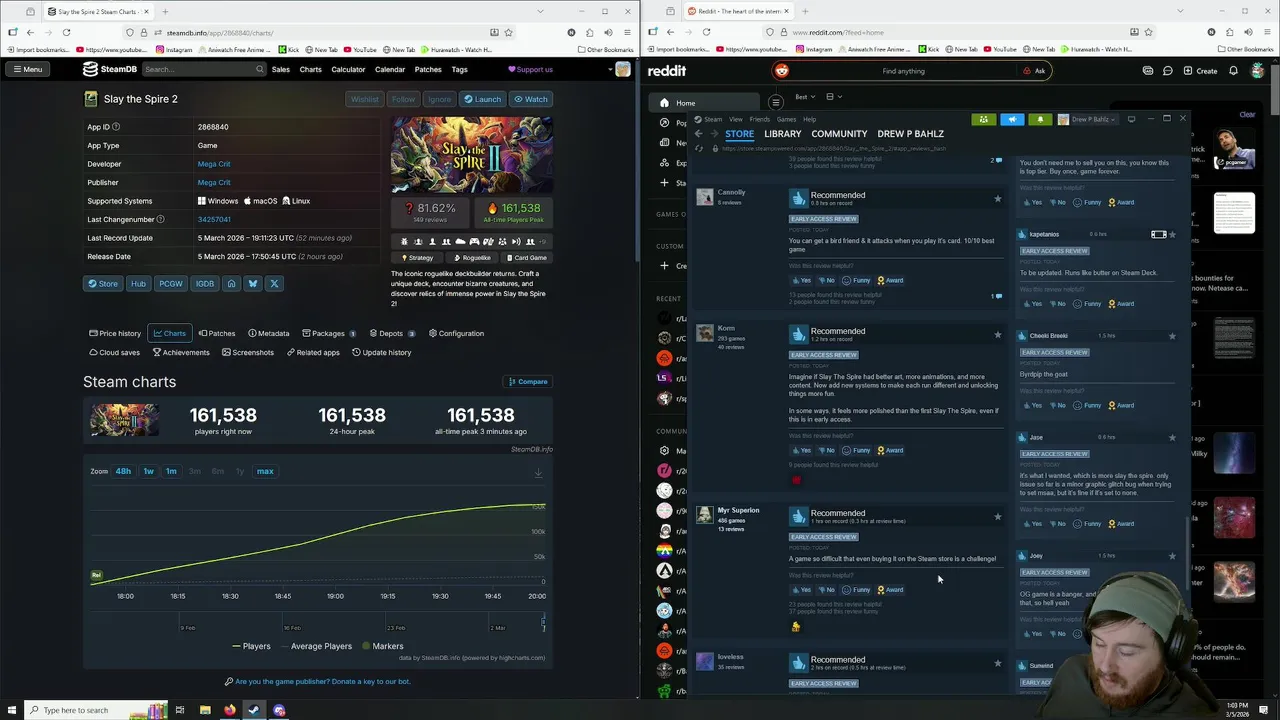Click the homepage house icon button
The width and height of the screenshot is (1280, 720).
pyautogui.click(x=231, y=283)
